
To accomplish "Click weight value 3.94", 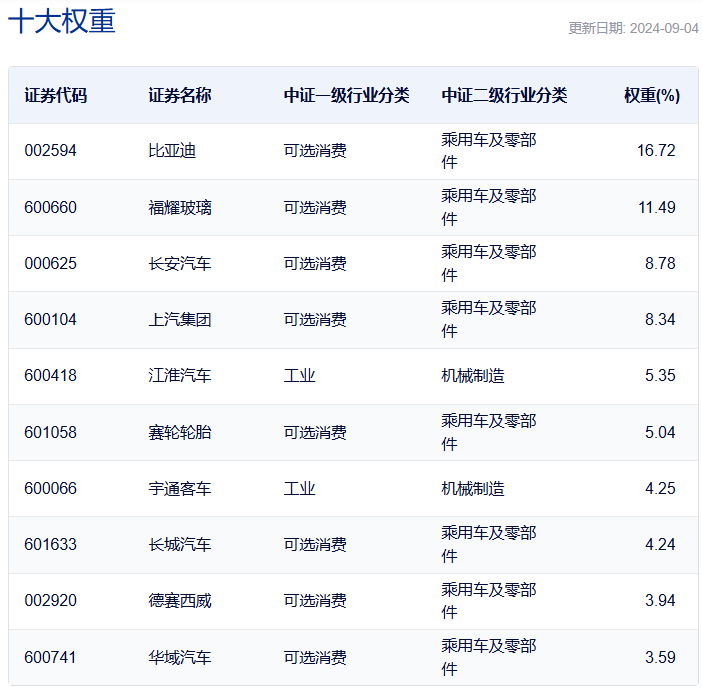I will pos(660,601).
